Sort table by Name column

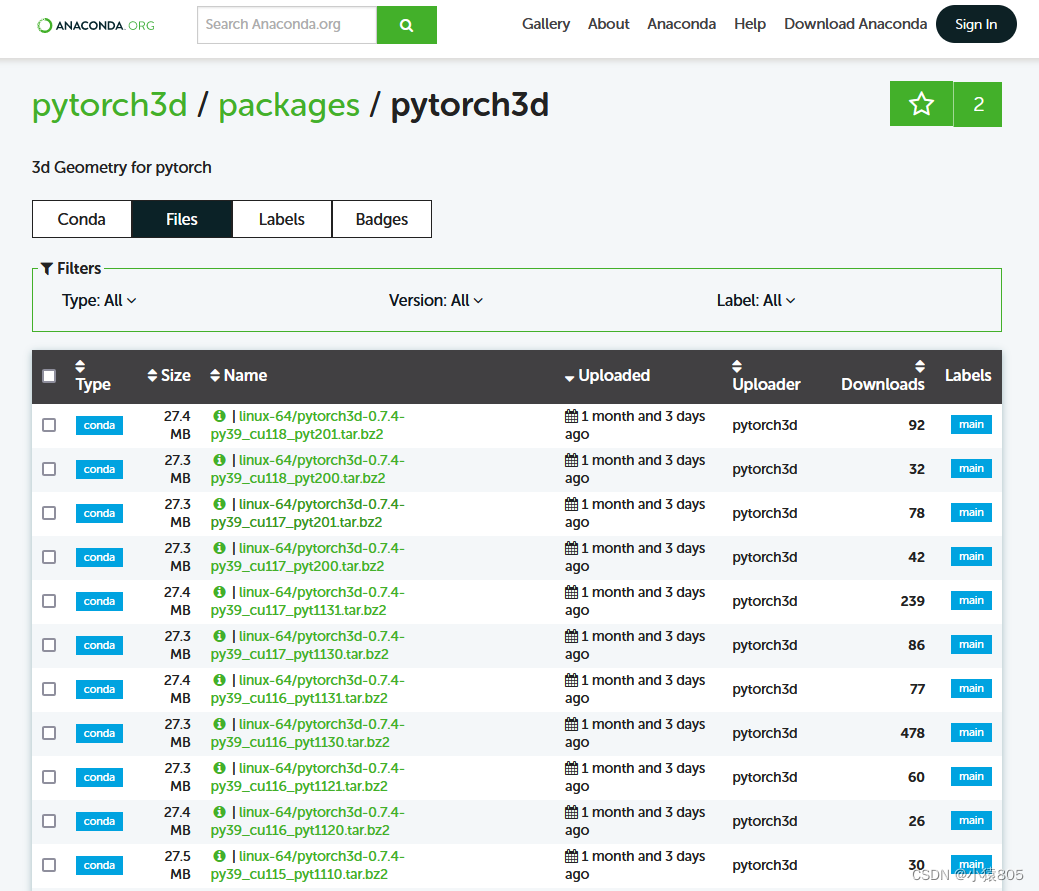(x=239, y=376)
